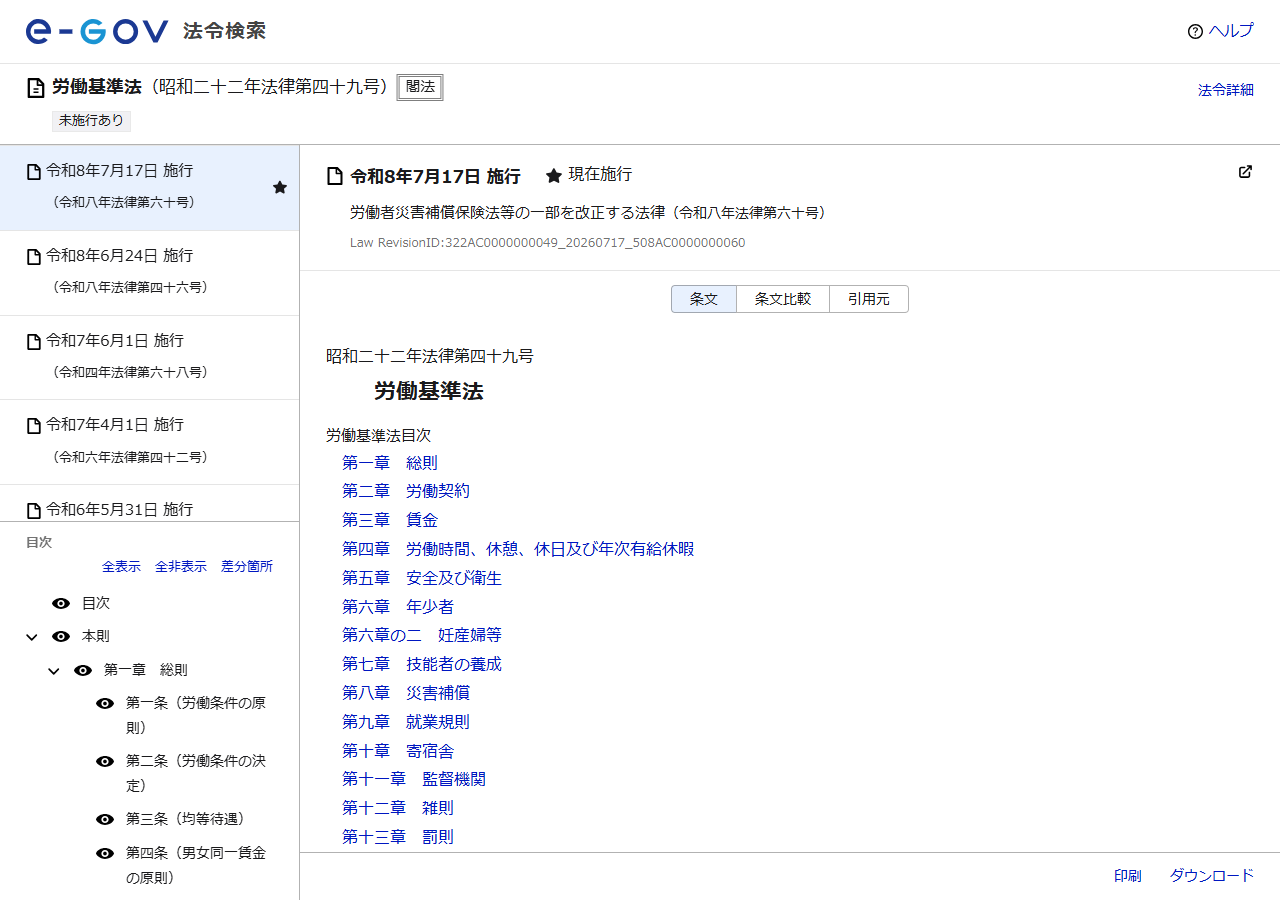
Task: Click document icon of 令和8年6月24日 施行 row
Action: pos(33,257)
